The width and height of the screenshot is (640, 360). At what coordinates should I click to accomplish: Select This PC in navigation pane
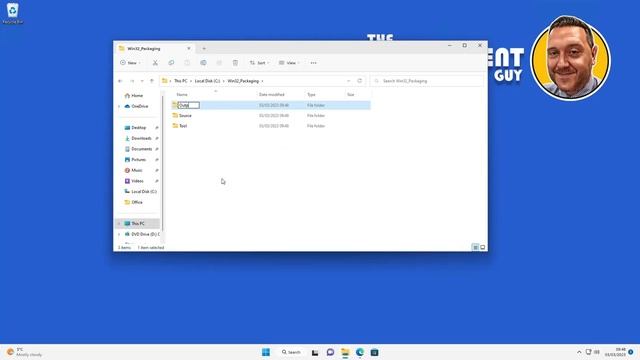pos(138,223)
